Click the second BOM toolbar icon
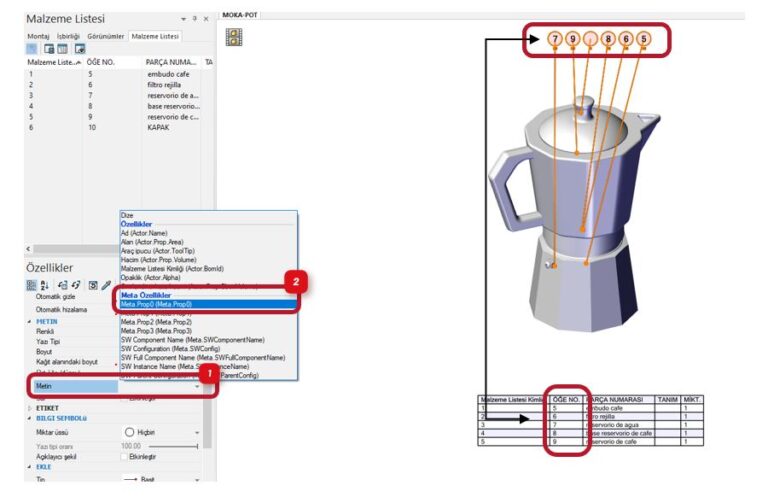This screenshot has width=768, height=503. point(48,49)
